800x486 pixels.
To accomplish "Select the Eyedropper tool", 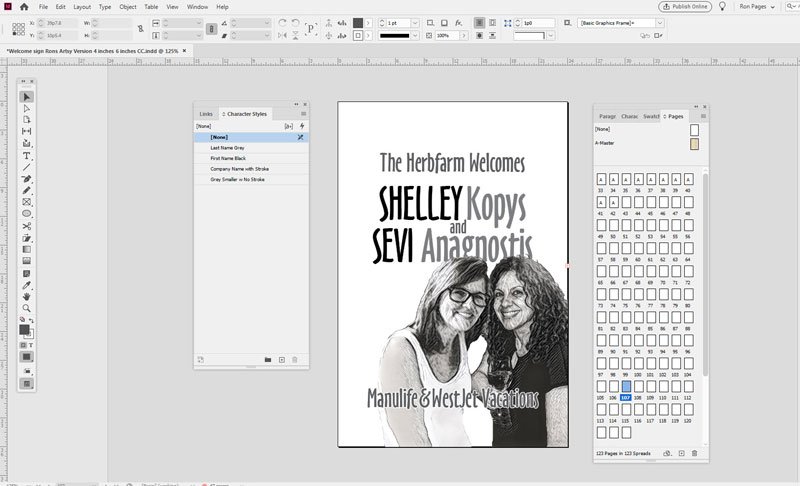I will [27, 285].
